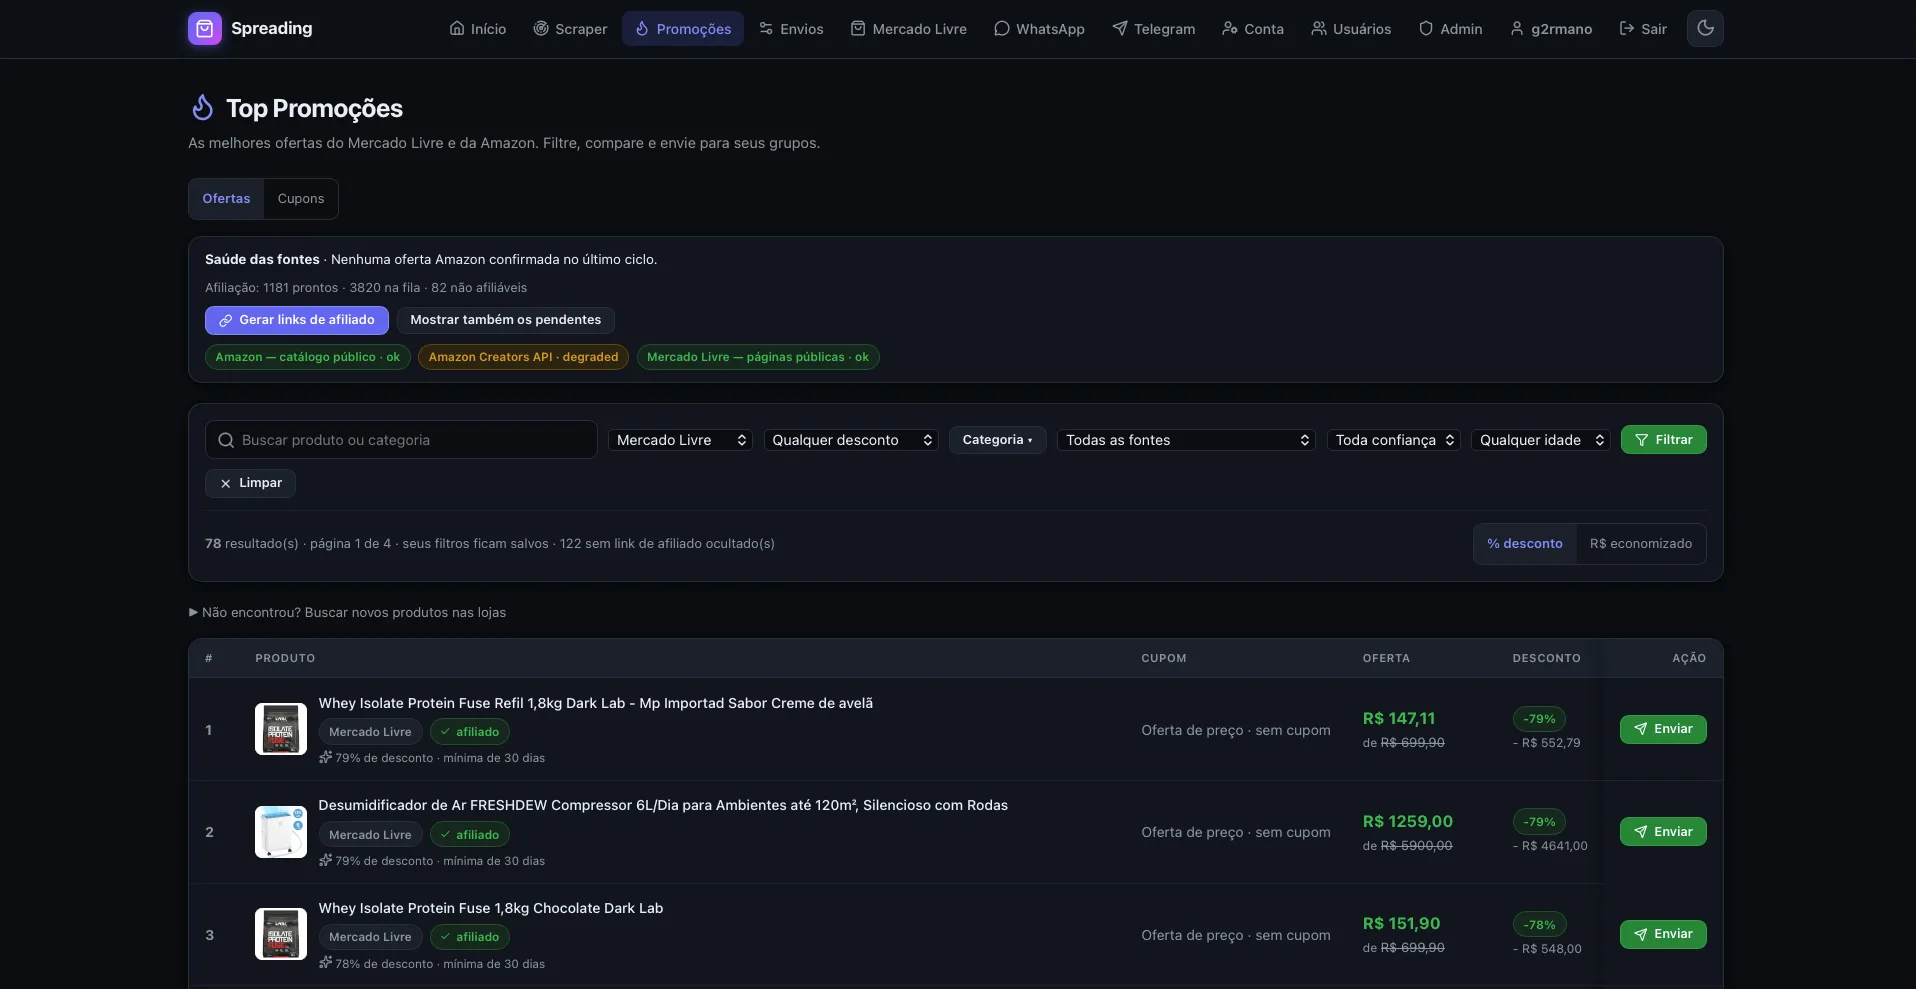Open WhatsApp section
This screenshot has width=1916, height=989.
pos(1039,29)
